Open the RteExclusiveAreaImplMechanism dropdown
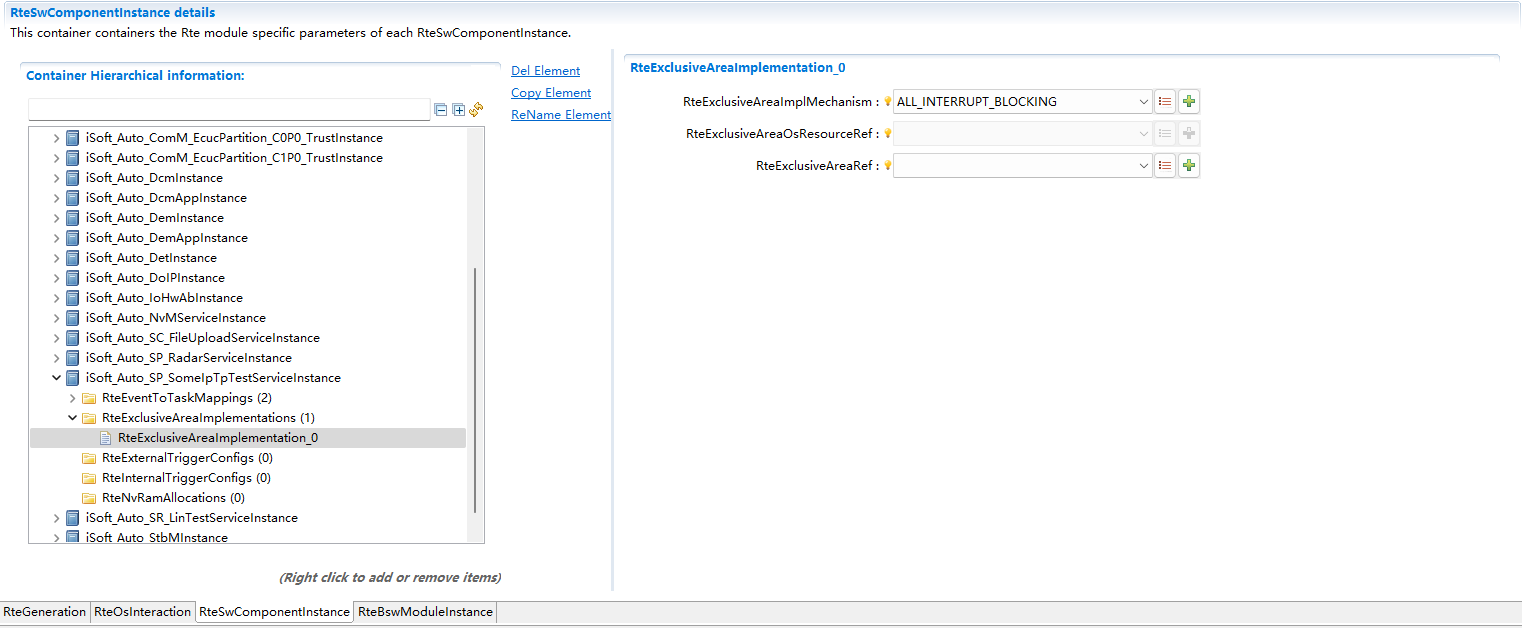Image resolution: width=1522 pixels, height=628 pixels. point(1143,101)
